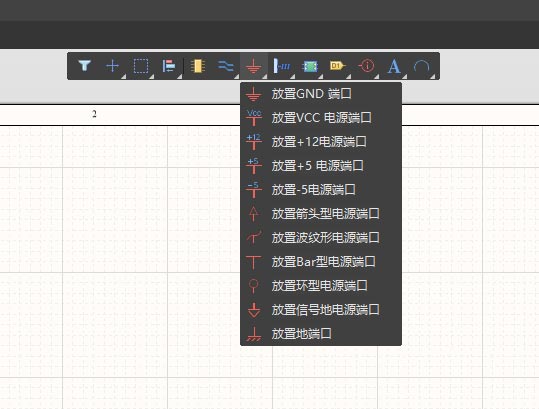Viewport: 539px width, 409px height.
Task: Expand the text string tool dropdown triangle
Action: click(x=405, y=77)
